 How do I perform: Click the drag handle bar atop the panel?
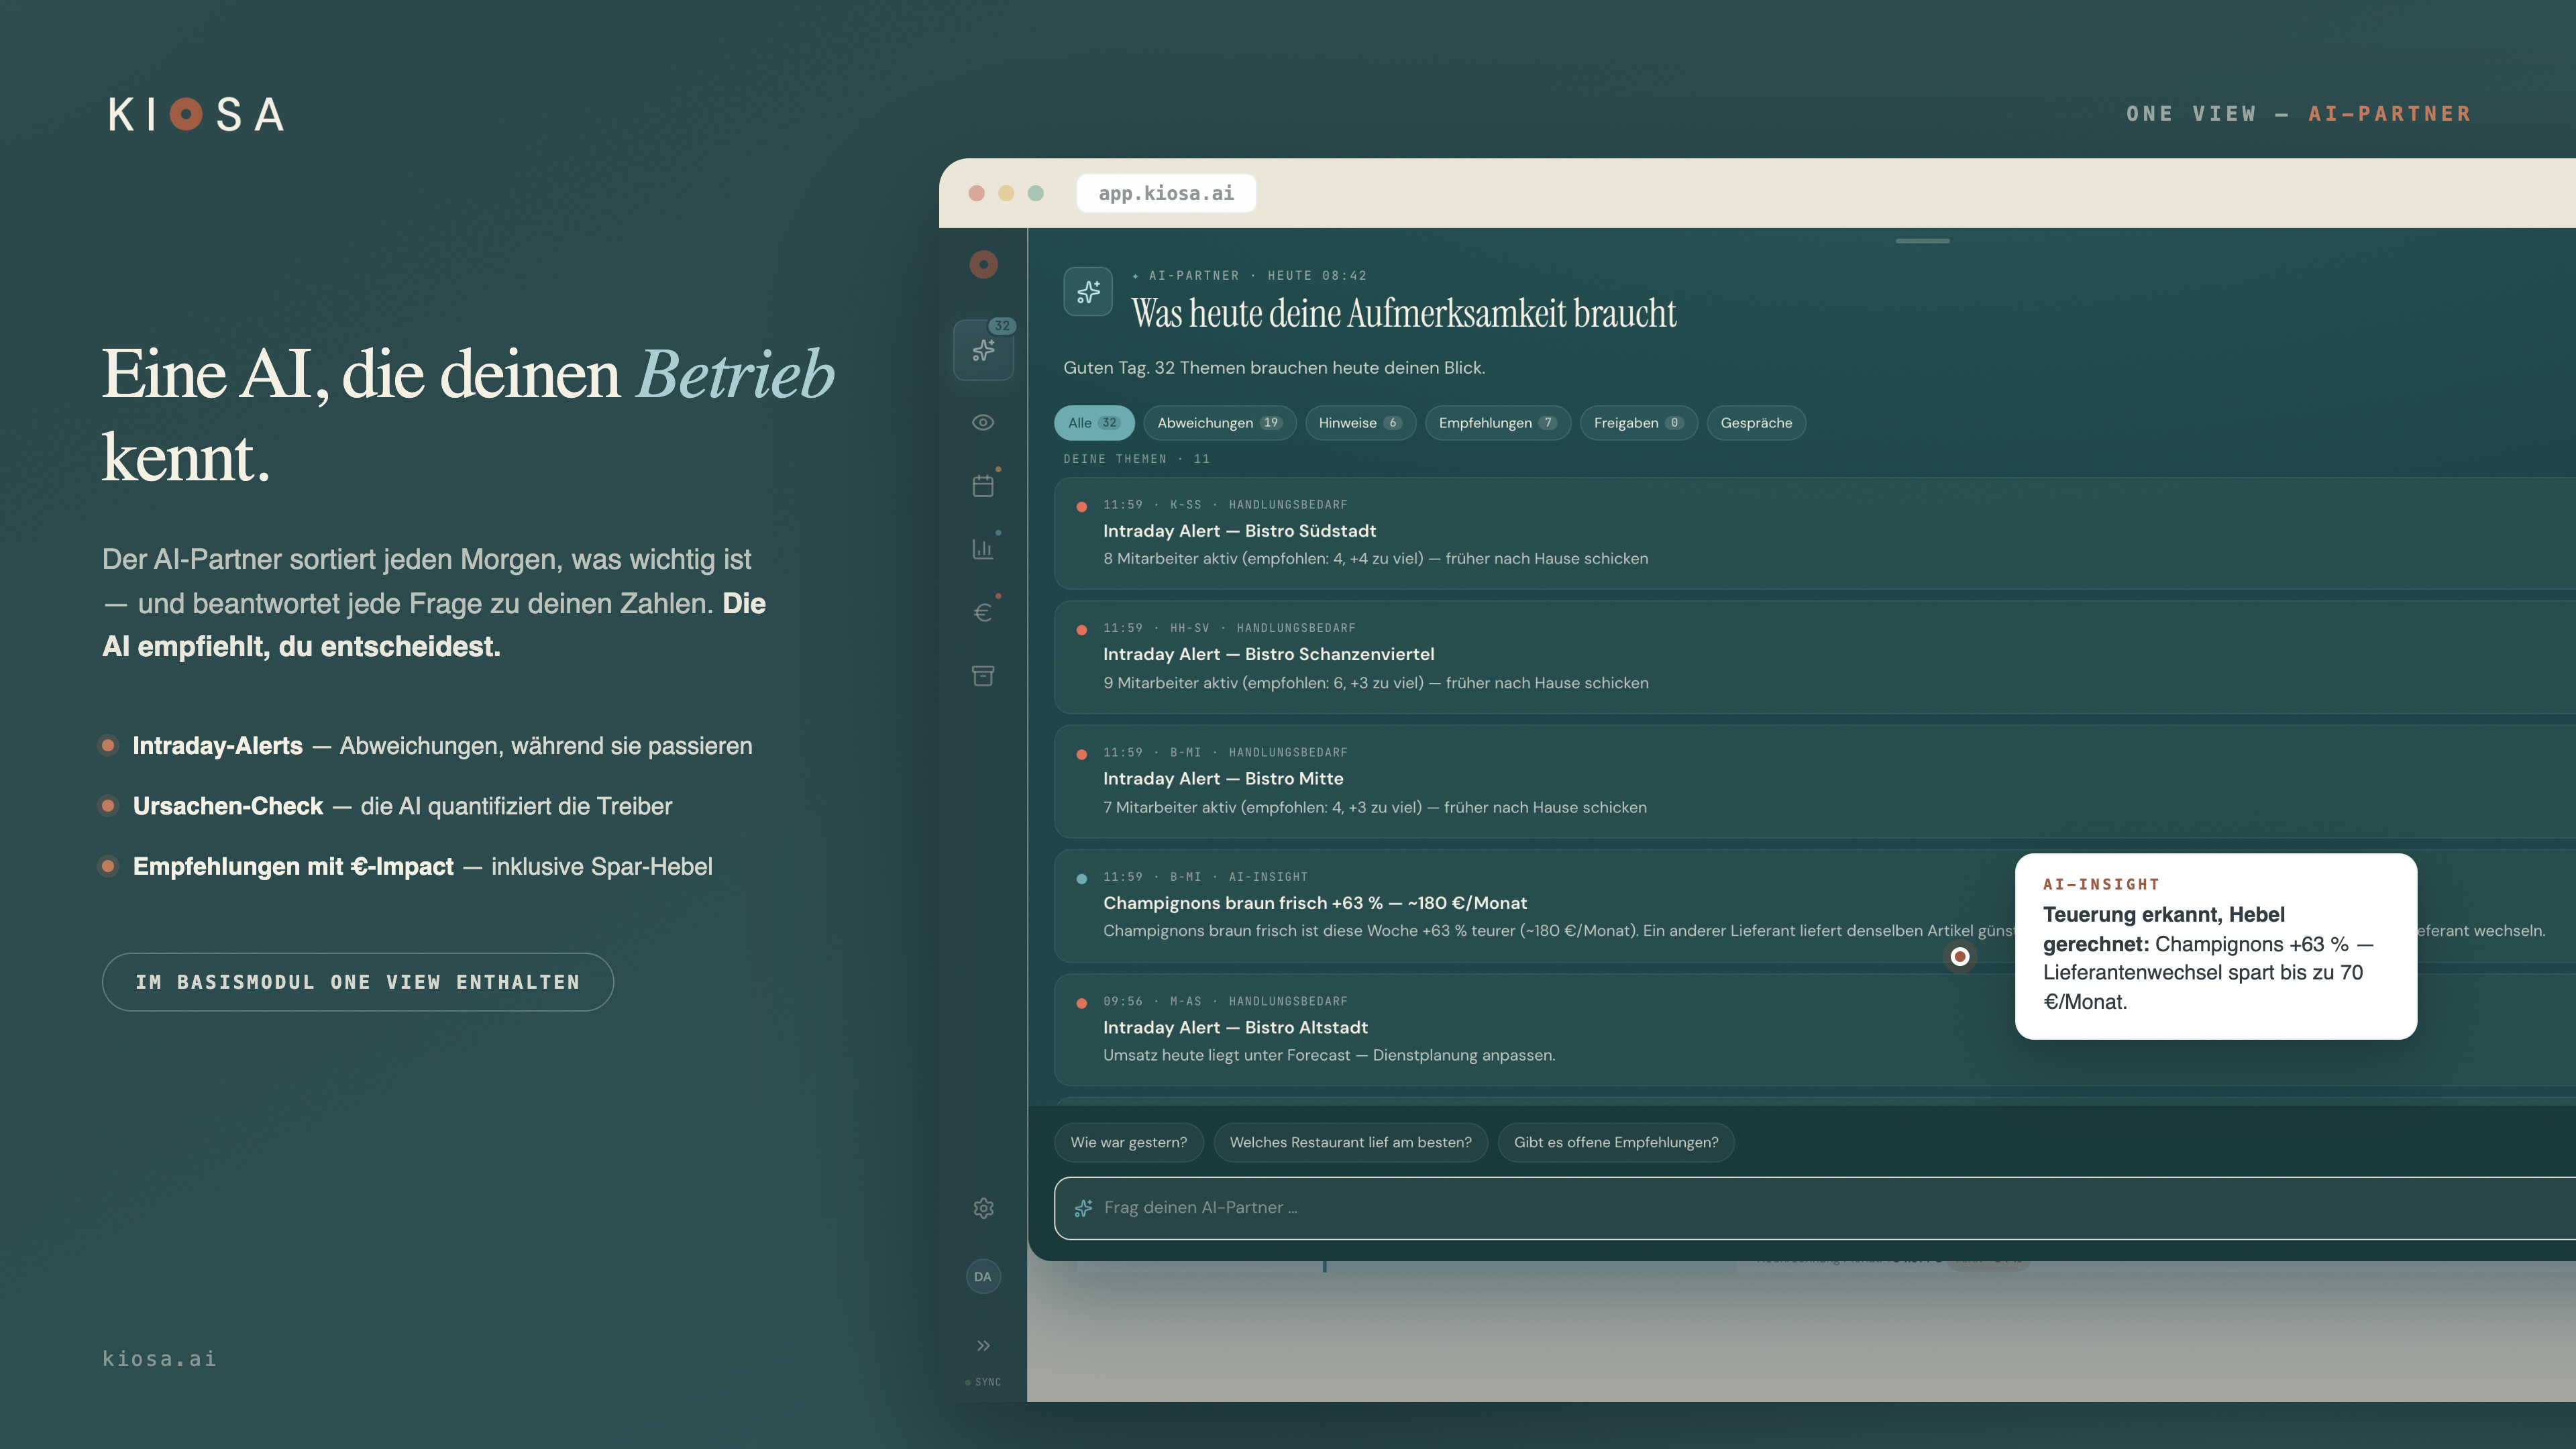1922,241
